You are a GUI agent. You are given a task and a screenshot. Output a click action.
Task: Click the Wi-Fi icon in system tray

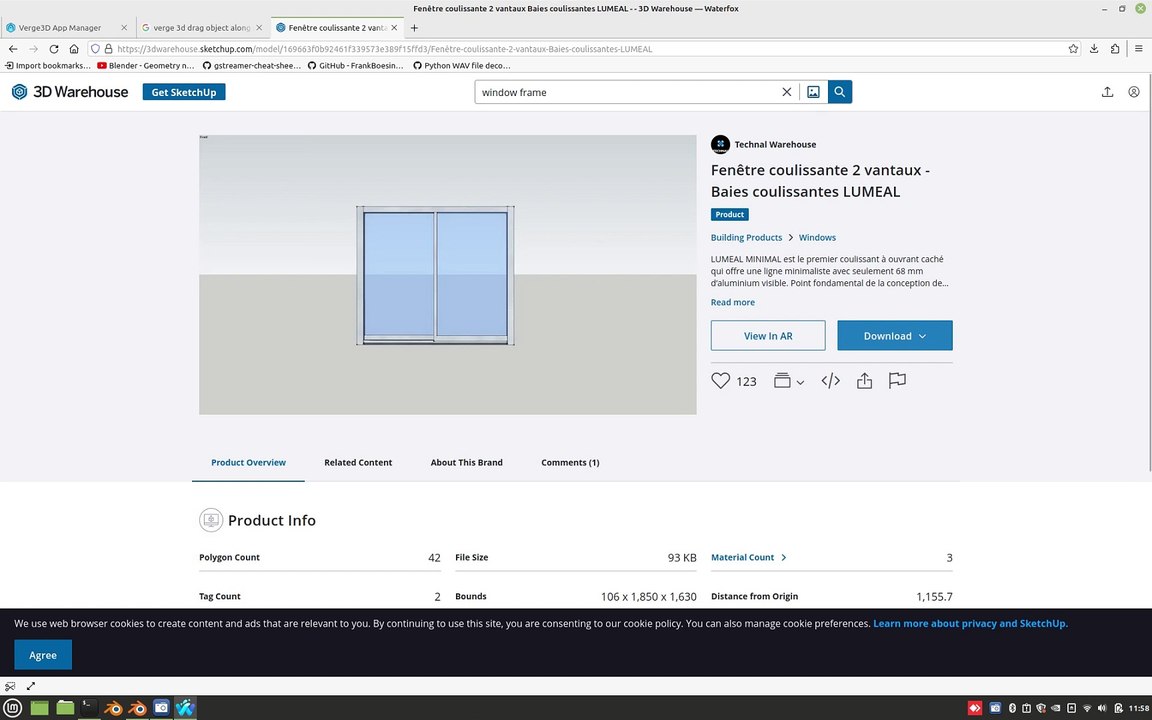1087,708
